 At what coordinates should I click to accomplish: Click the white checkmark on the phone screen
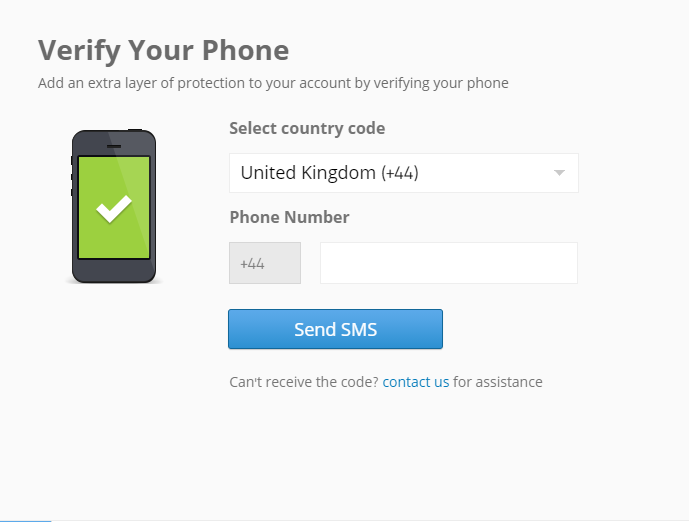(114, 209)
